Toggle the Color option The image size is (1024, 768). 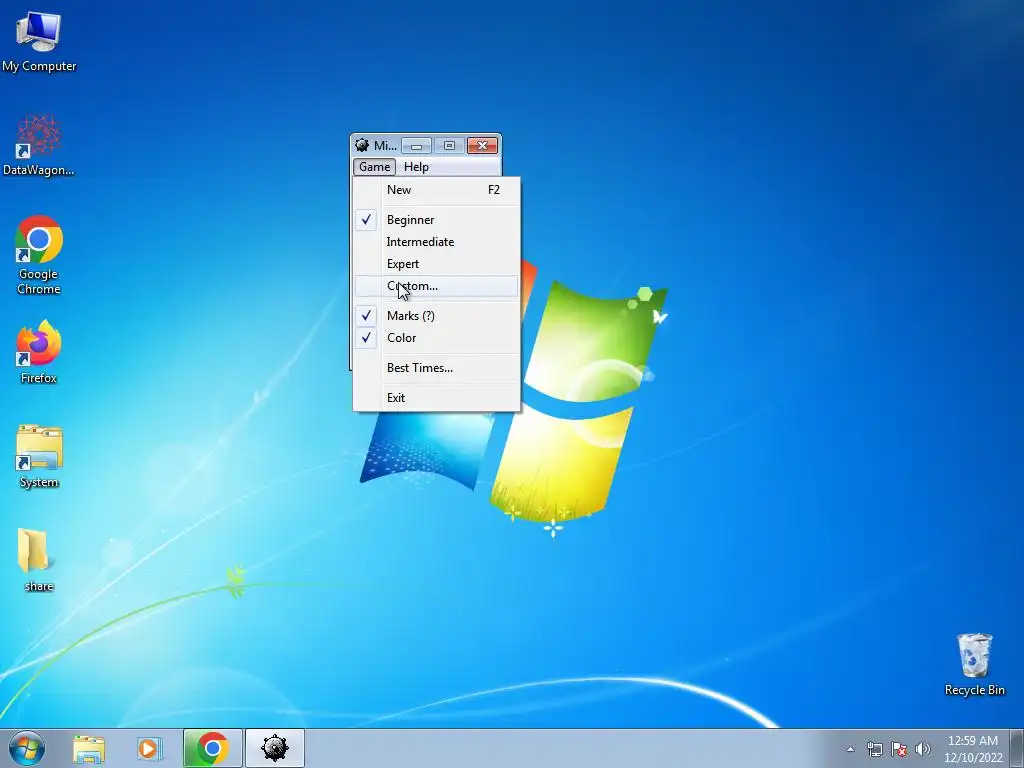point(436,338)
